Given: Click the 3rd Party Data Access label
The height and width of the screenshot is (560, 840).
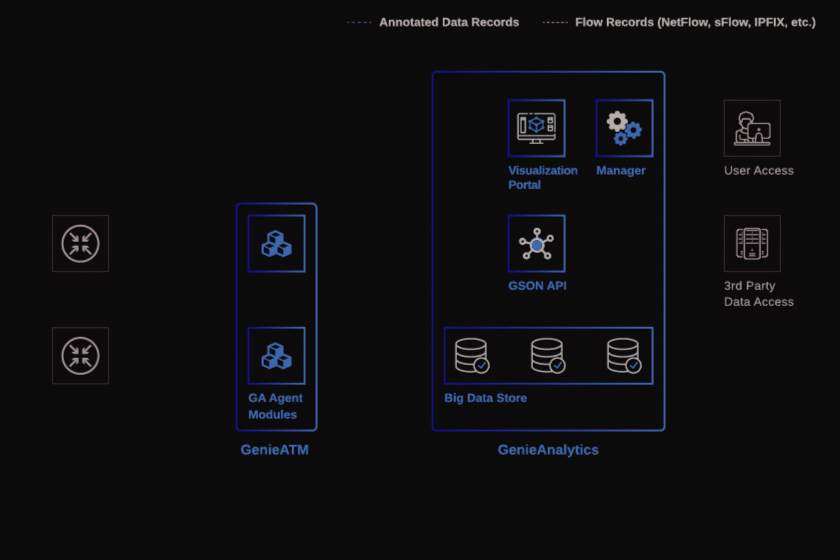Looking at the screenshot, I should click(x=759, y=294).
